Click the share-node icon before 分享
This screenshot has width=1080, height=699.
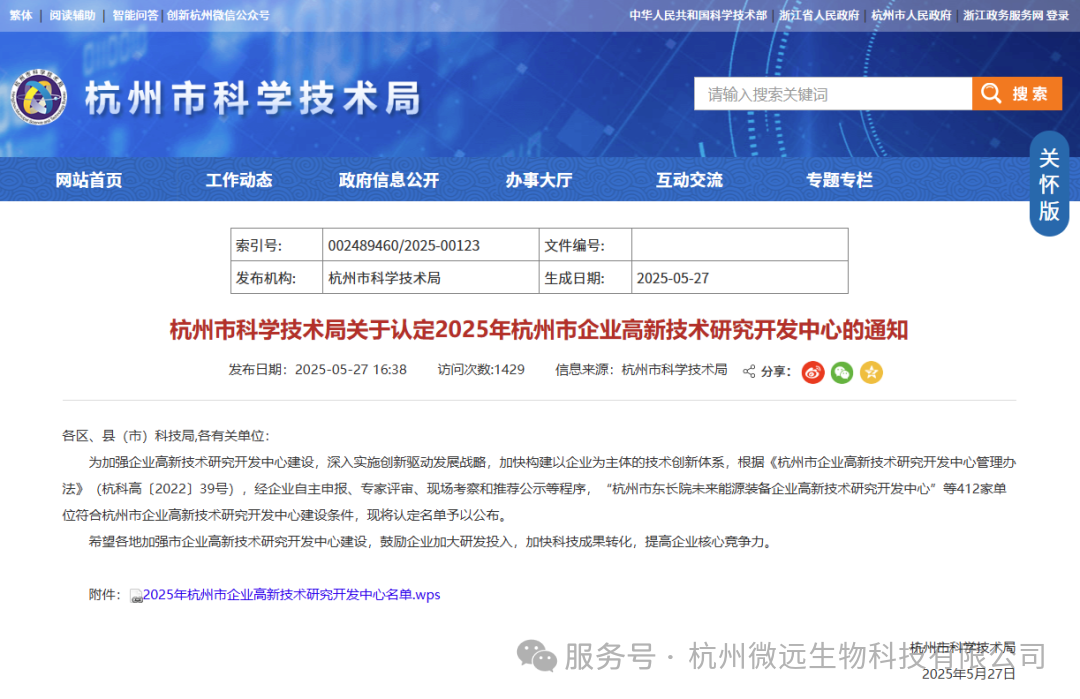point(747,371)
